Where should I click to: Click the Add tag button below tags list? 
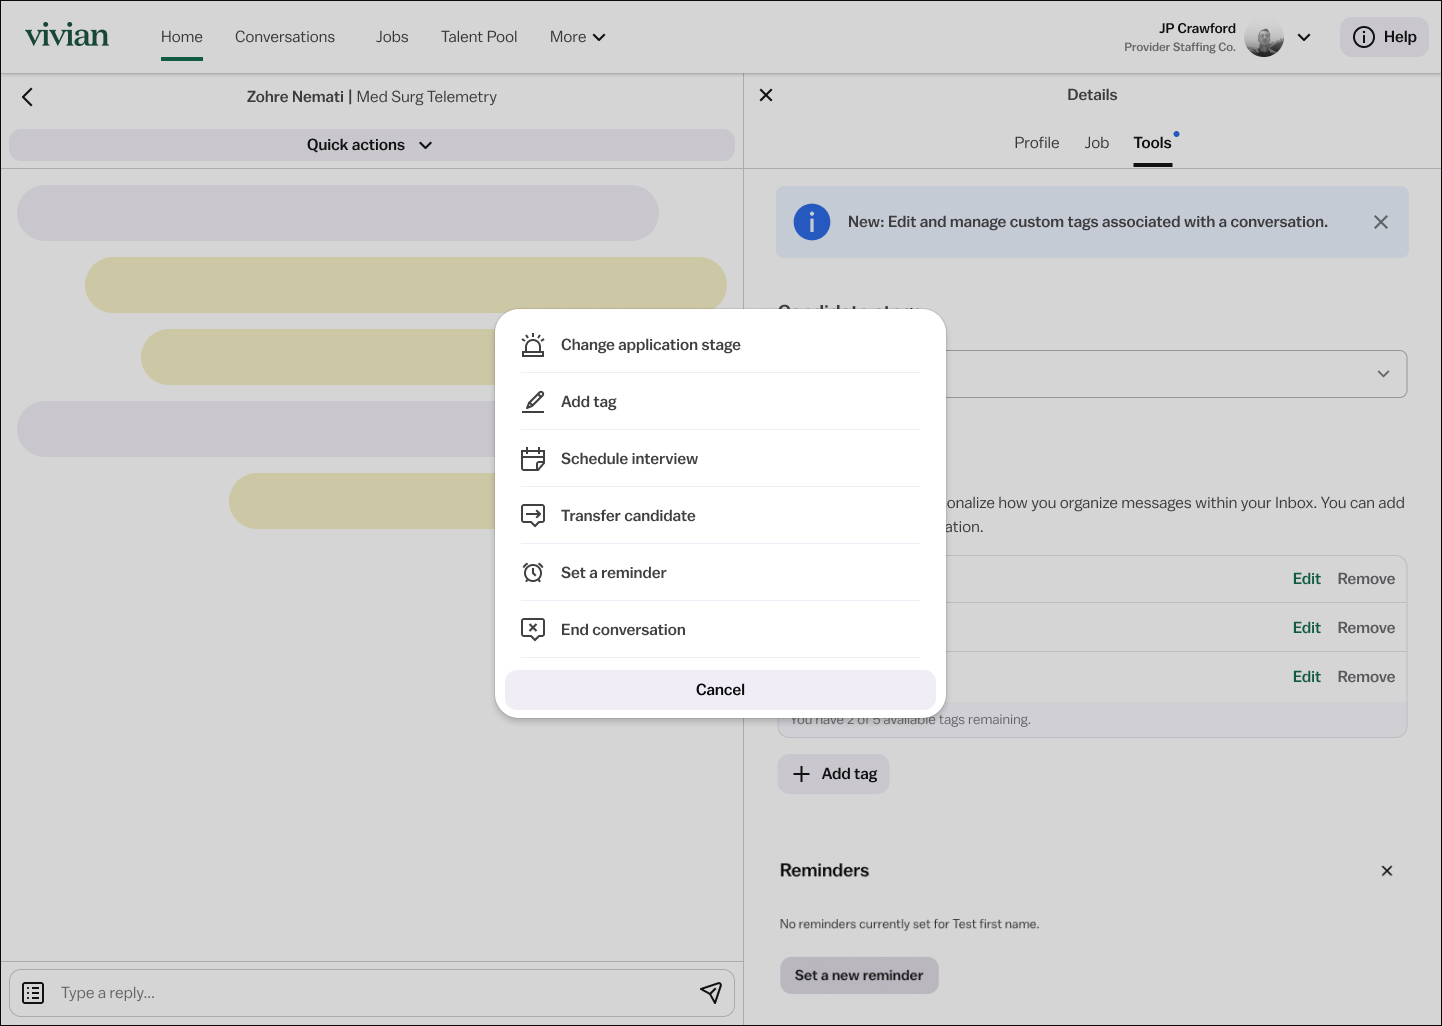[834, 774]
